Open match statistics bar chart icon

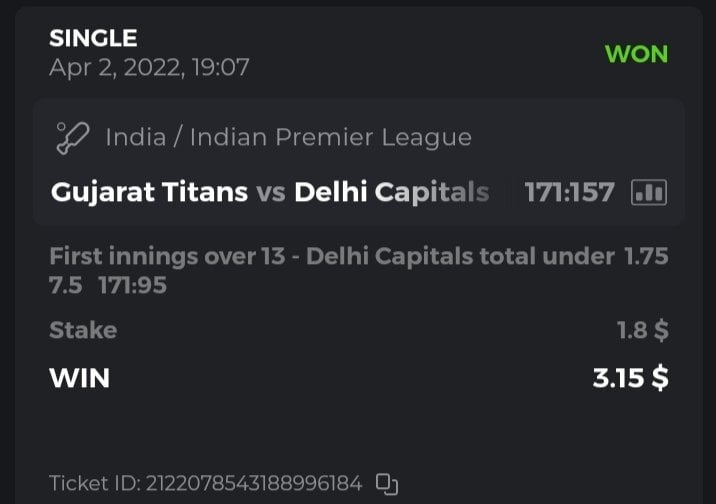[x=649, y=192]
